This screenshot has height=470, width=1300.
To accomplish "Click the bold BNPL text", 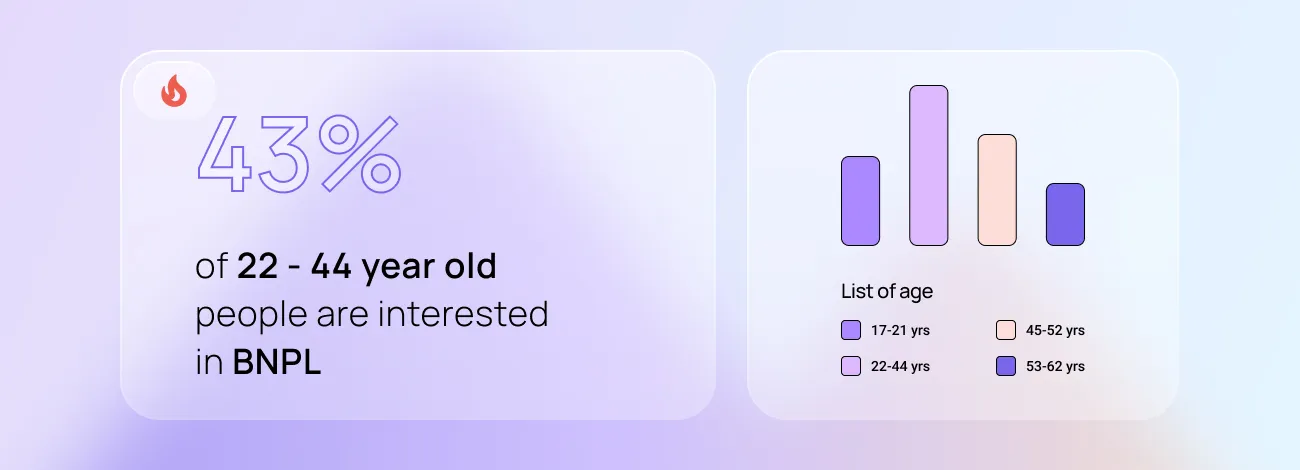I will (277, 362).
